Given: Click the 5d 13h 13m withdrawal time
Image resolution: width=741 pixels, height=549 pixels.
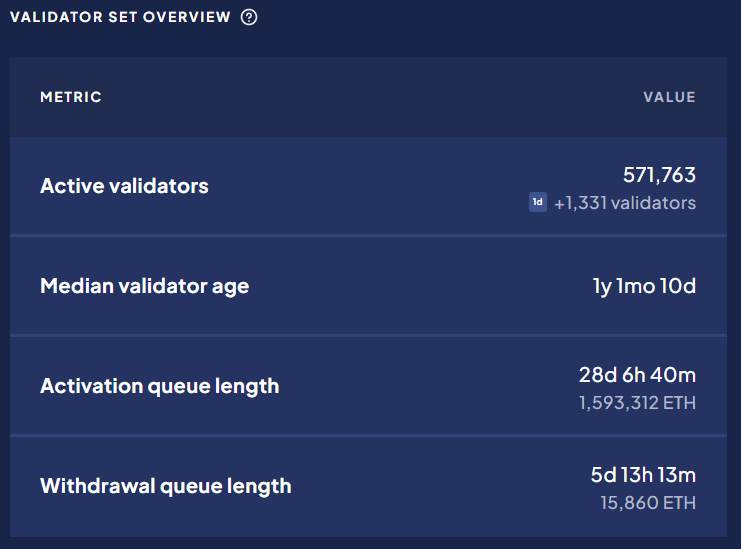Looking at the screenshot, I should click(643, 475).
